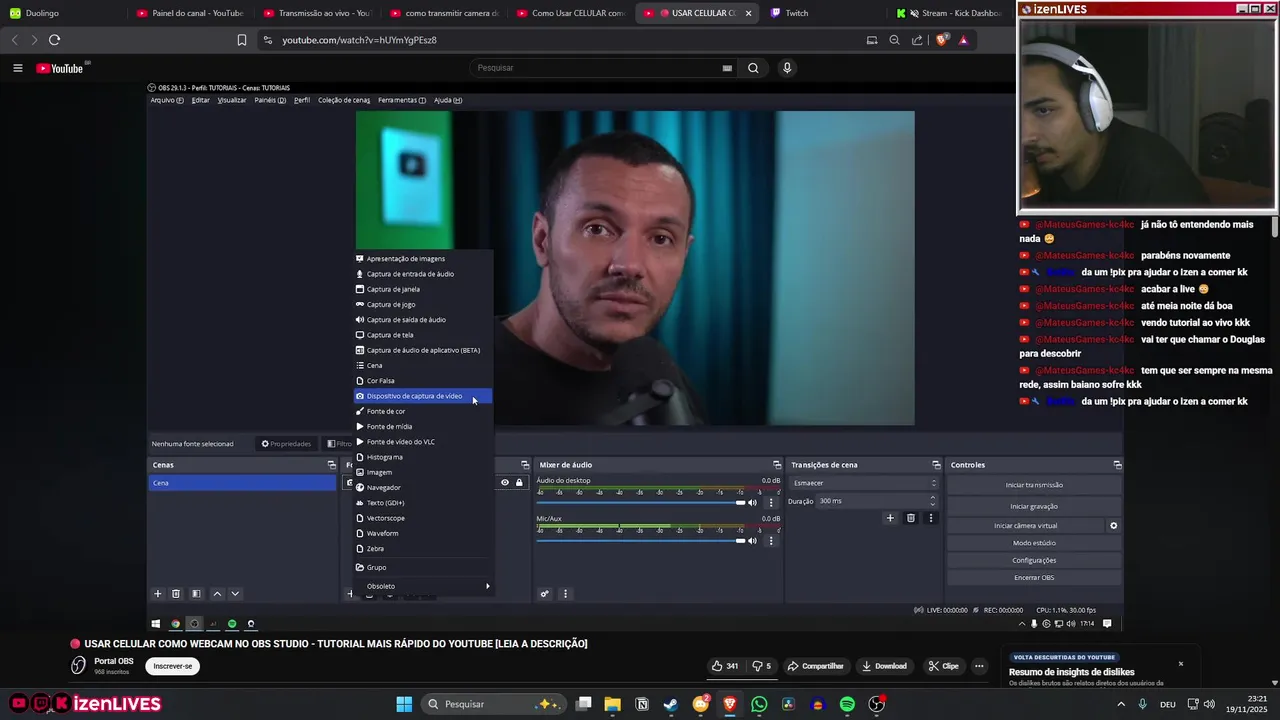Open advanced audio properties gears icon

point(545,594)
